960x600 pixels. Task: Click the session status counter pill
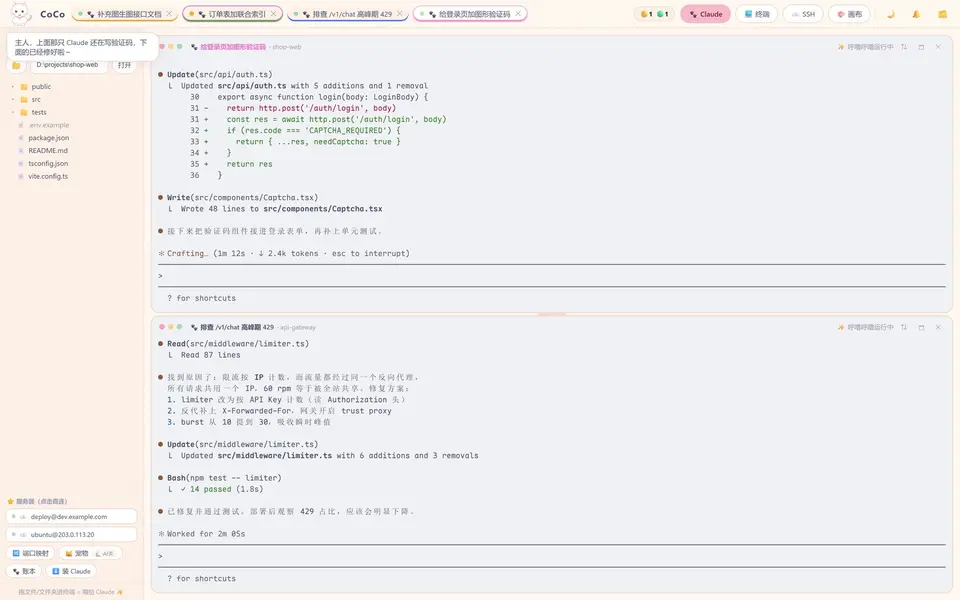pos(654,14)
